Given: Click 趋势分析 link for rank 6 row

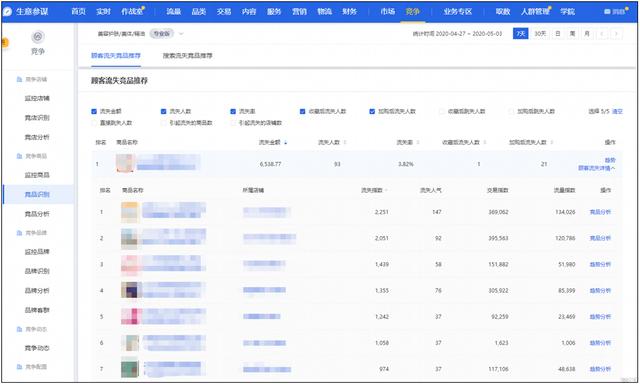Looking at the screenshot, I should (x=600, y=343).
